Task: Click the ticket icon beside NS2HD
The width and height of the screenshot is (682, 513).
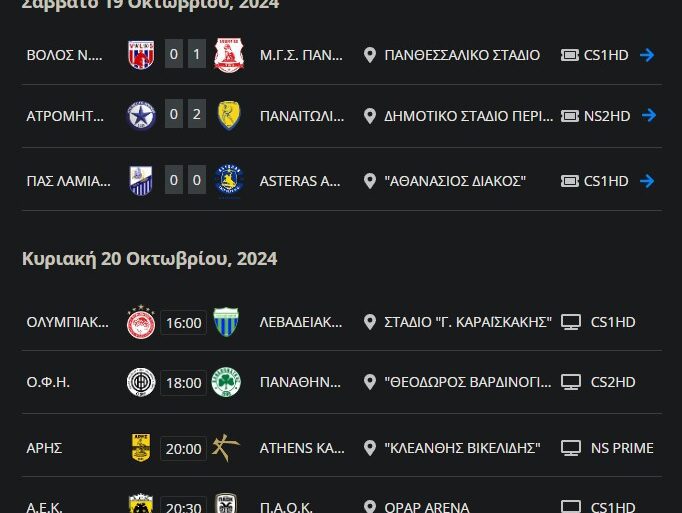Action: coord(571,116)
